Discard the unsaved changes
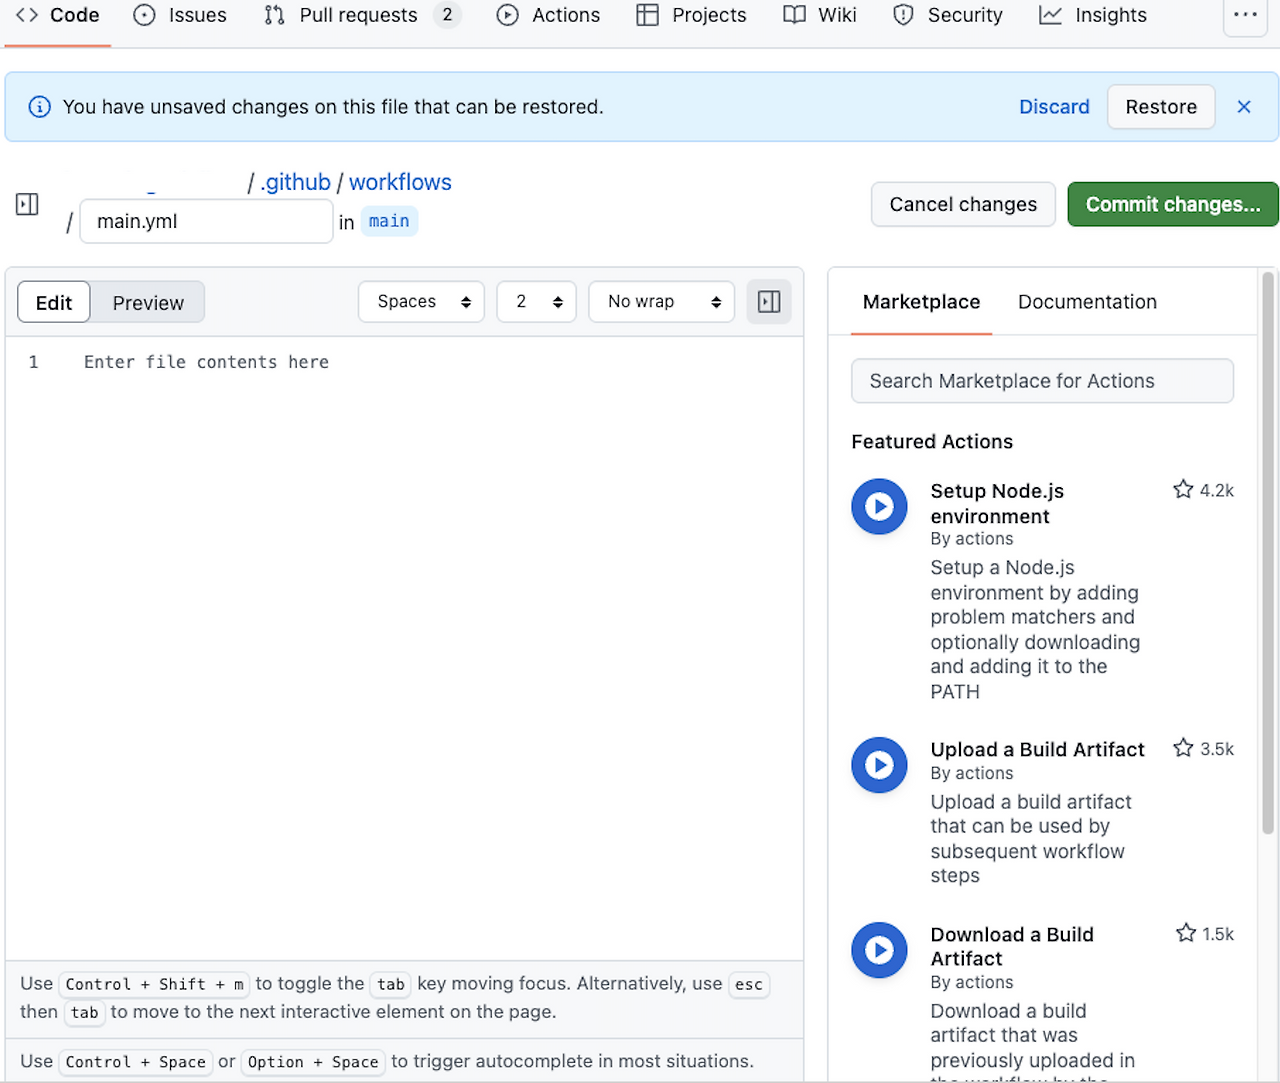This screenshot has height=1083, width=1280. pyautogui.click(x=1054, y=107)
